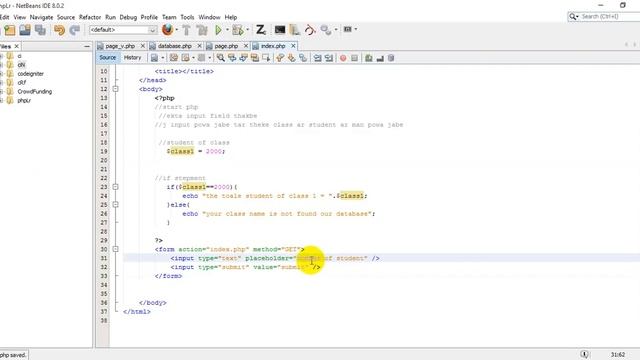Select the phpLr folder in Files
Viewport: 640px width, 360px height.
point(24,100)
